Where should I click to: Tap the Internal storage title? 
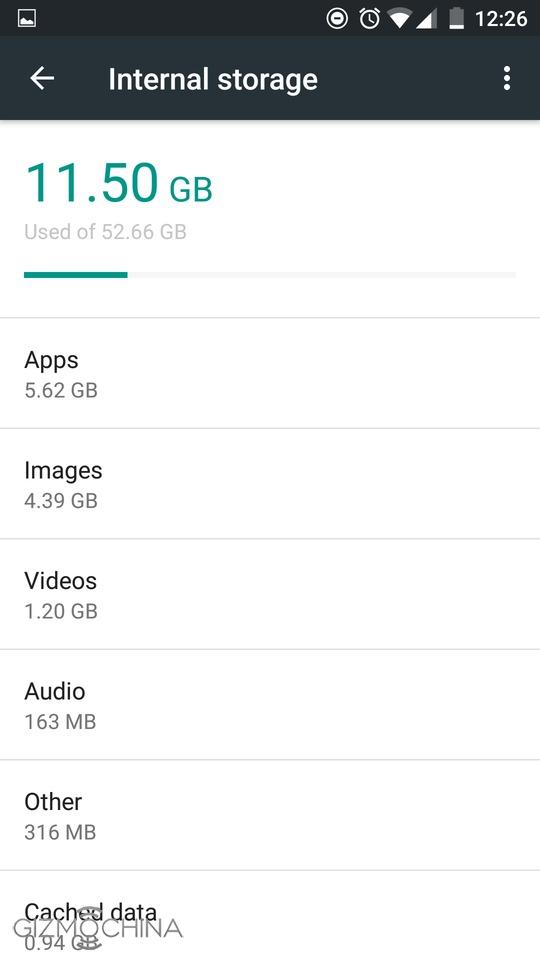213,80
